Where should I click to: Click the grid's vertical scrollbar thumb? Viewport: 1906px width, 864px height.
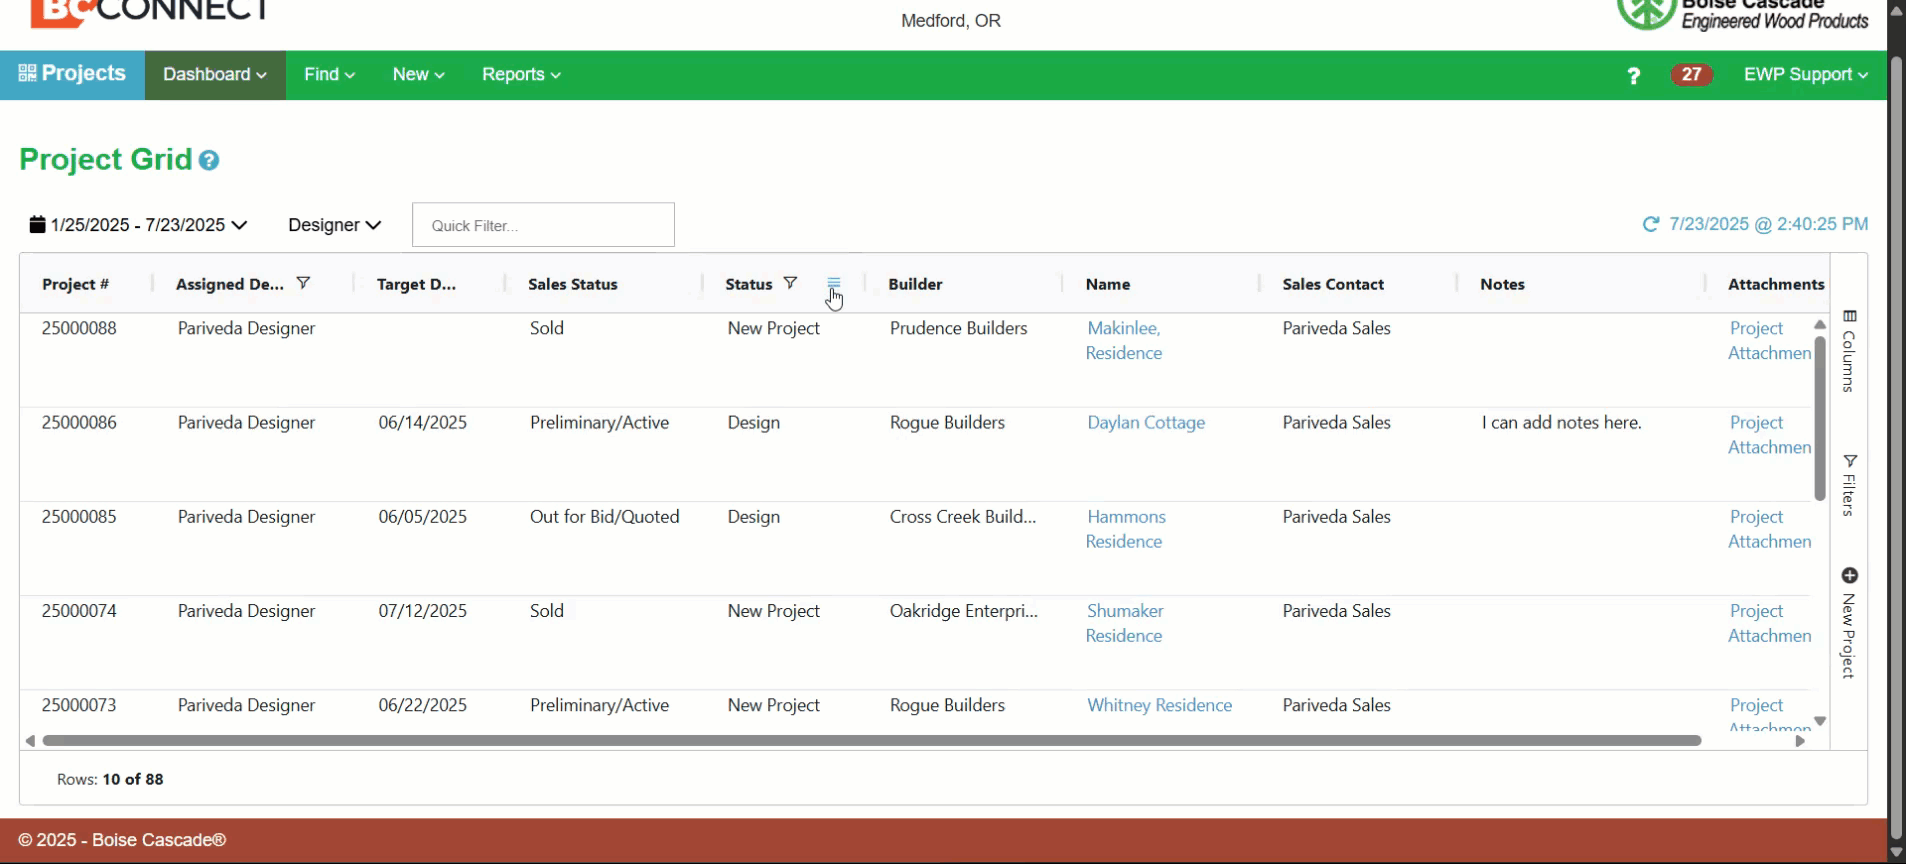(x=1820, y=418)
